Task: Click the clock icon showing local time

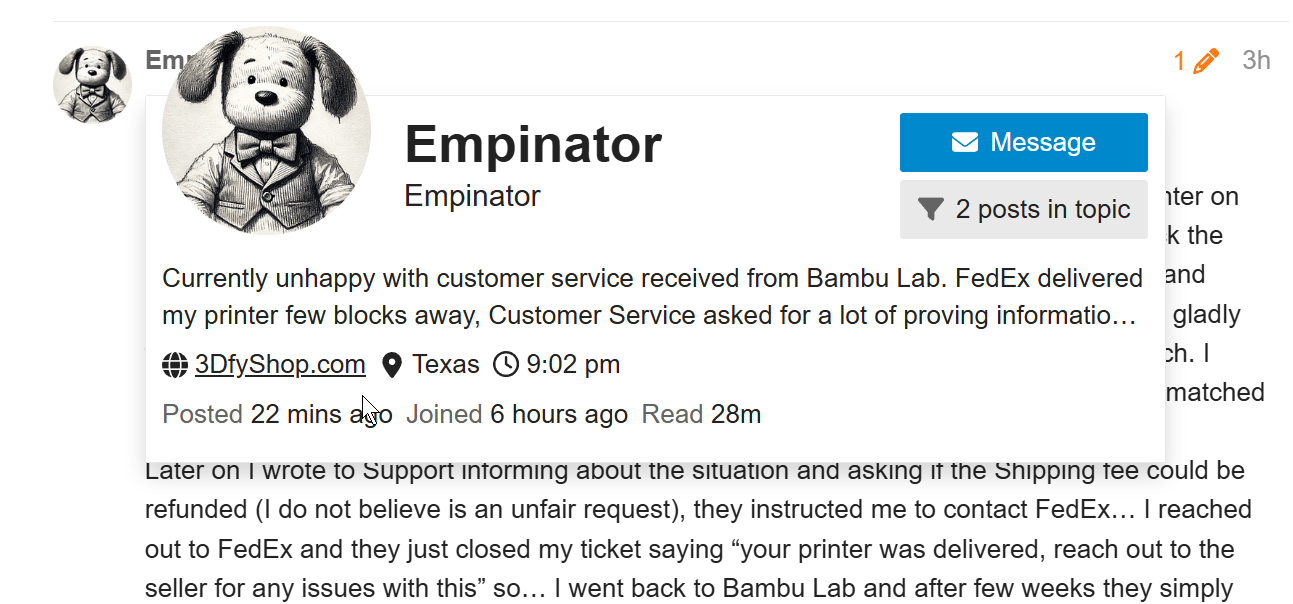Action: click(x=506, y=365)
